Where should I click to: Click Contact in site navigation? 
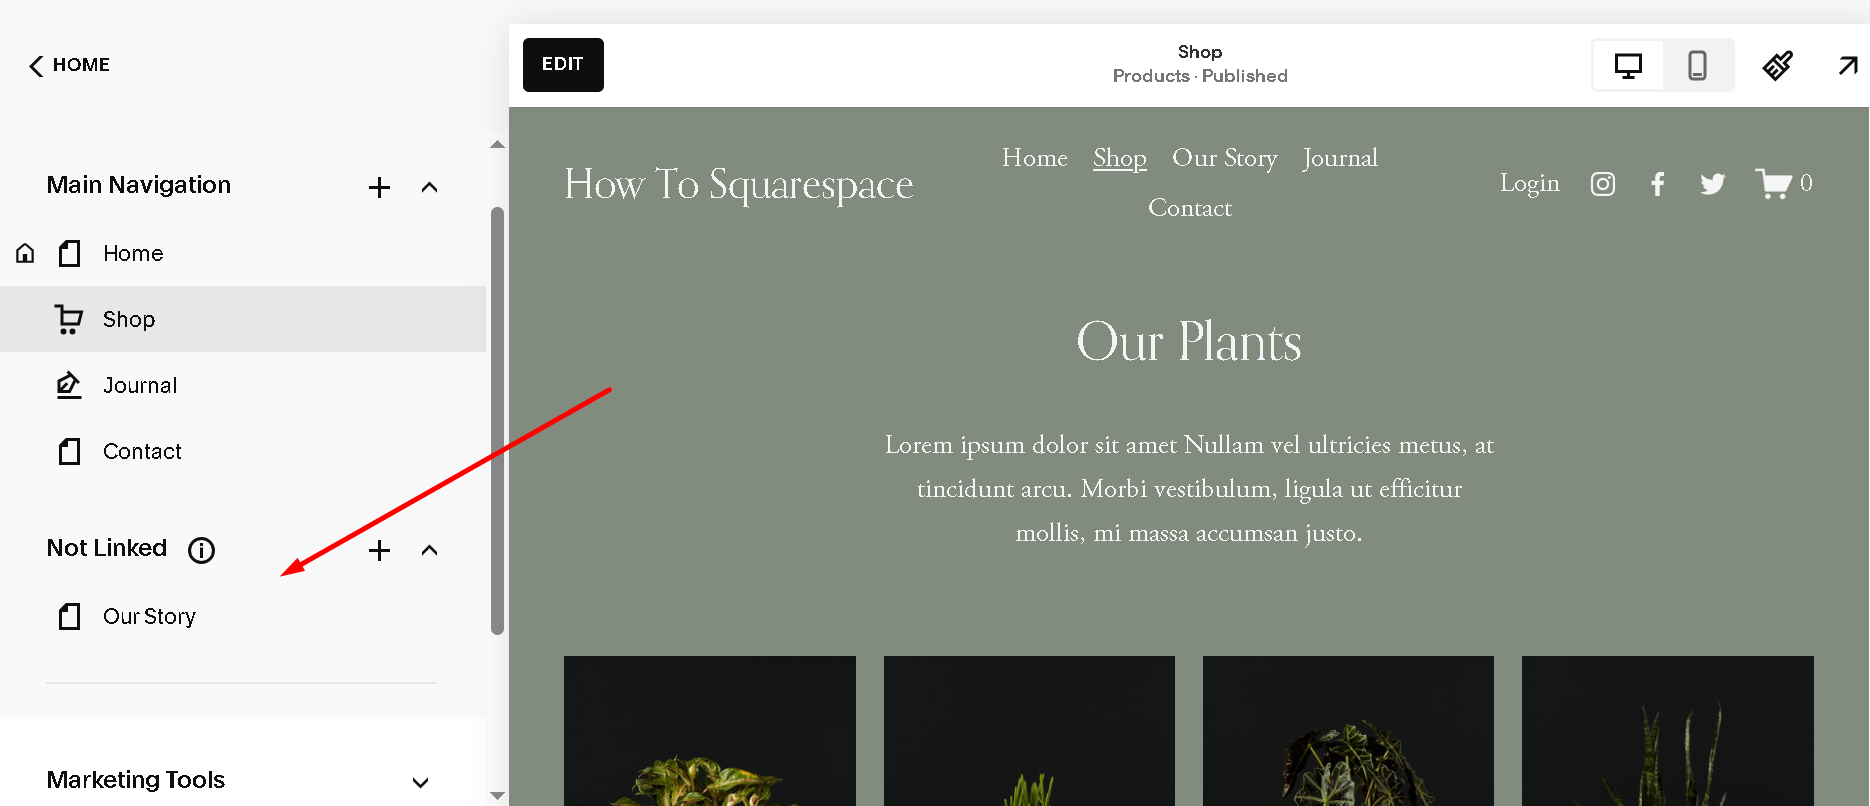[x=1190, y=208]
